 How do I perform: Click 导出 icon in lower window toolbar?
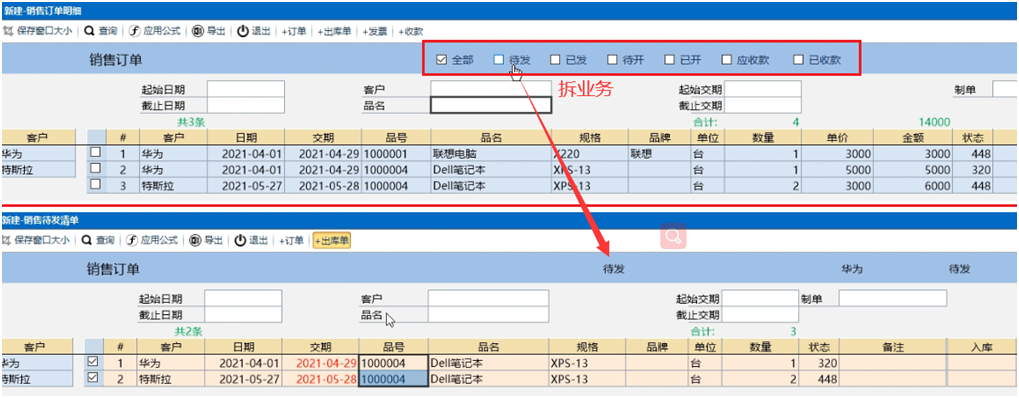point(195,240)
